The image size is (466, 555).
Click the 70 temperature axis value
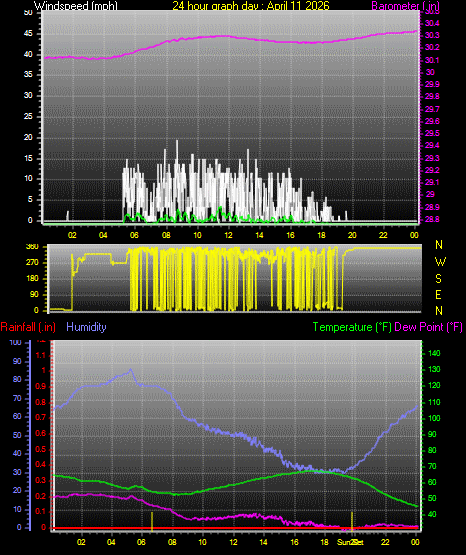[432, 467]
